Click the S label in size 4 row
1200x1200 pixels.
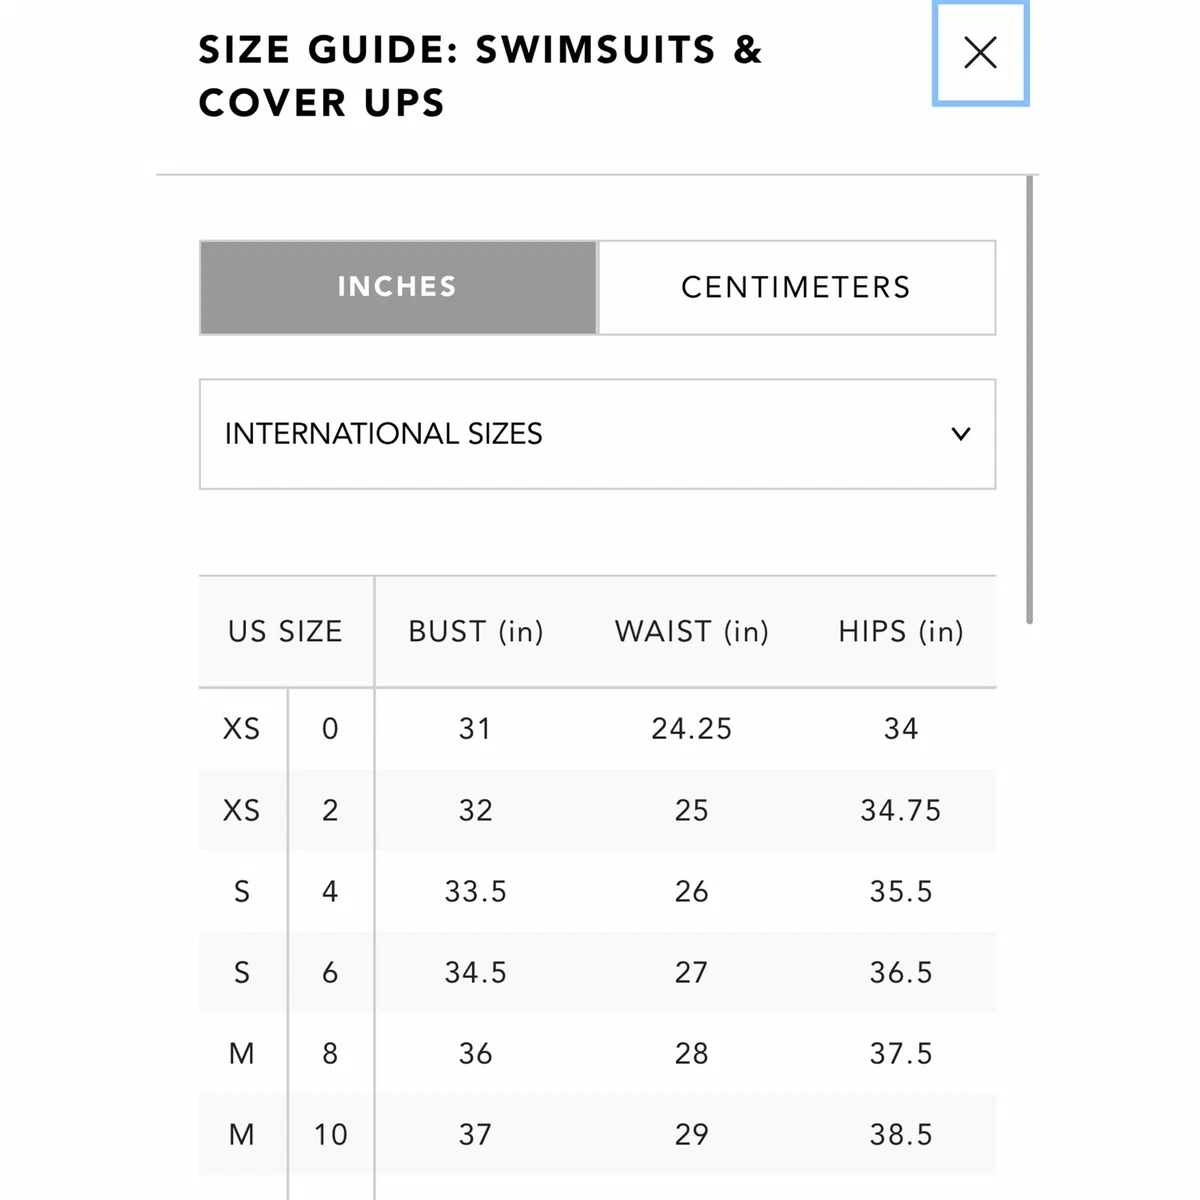[x=241, y=891]
